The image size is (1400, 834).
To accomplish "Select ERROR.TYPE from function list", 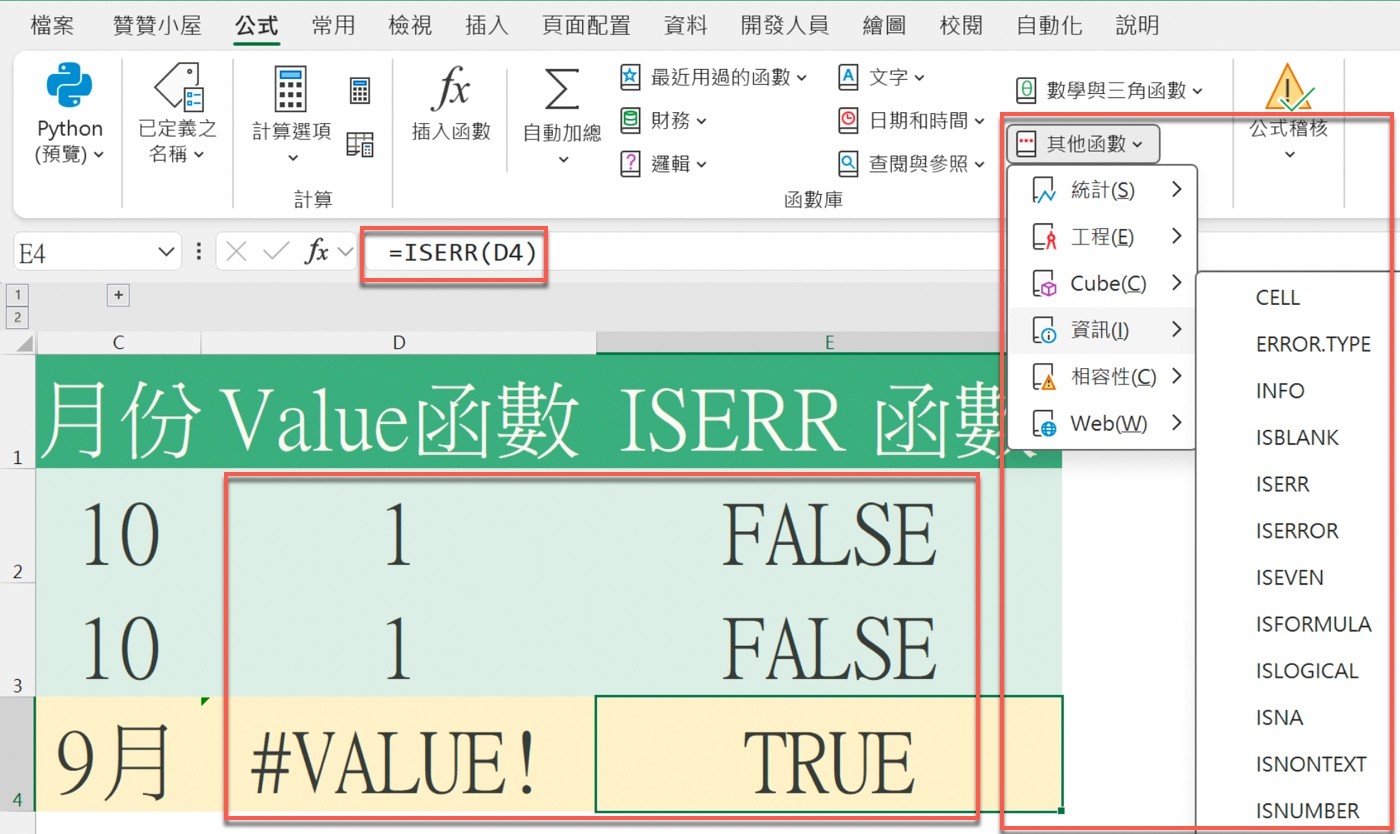I will coord(1313,344).
